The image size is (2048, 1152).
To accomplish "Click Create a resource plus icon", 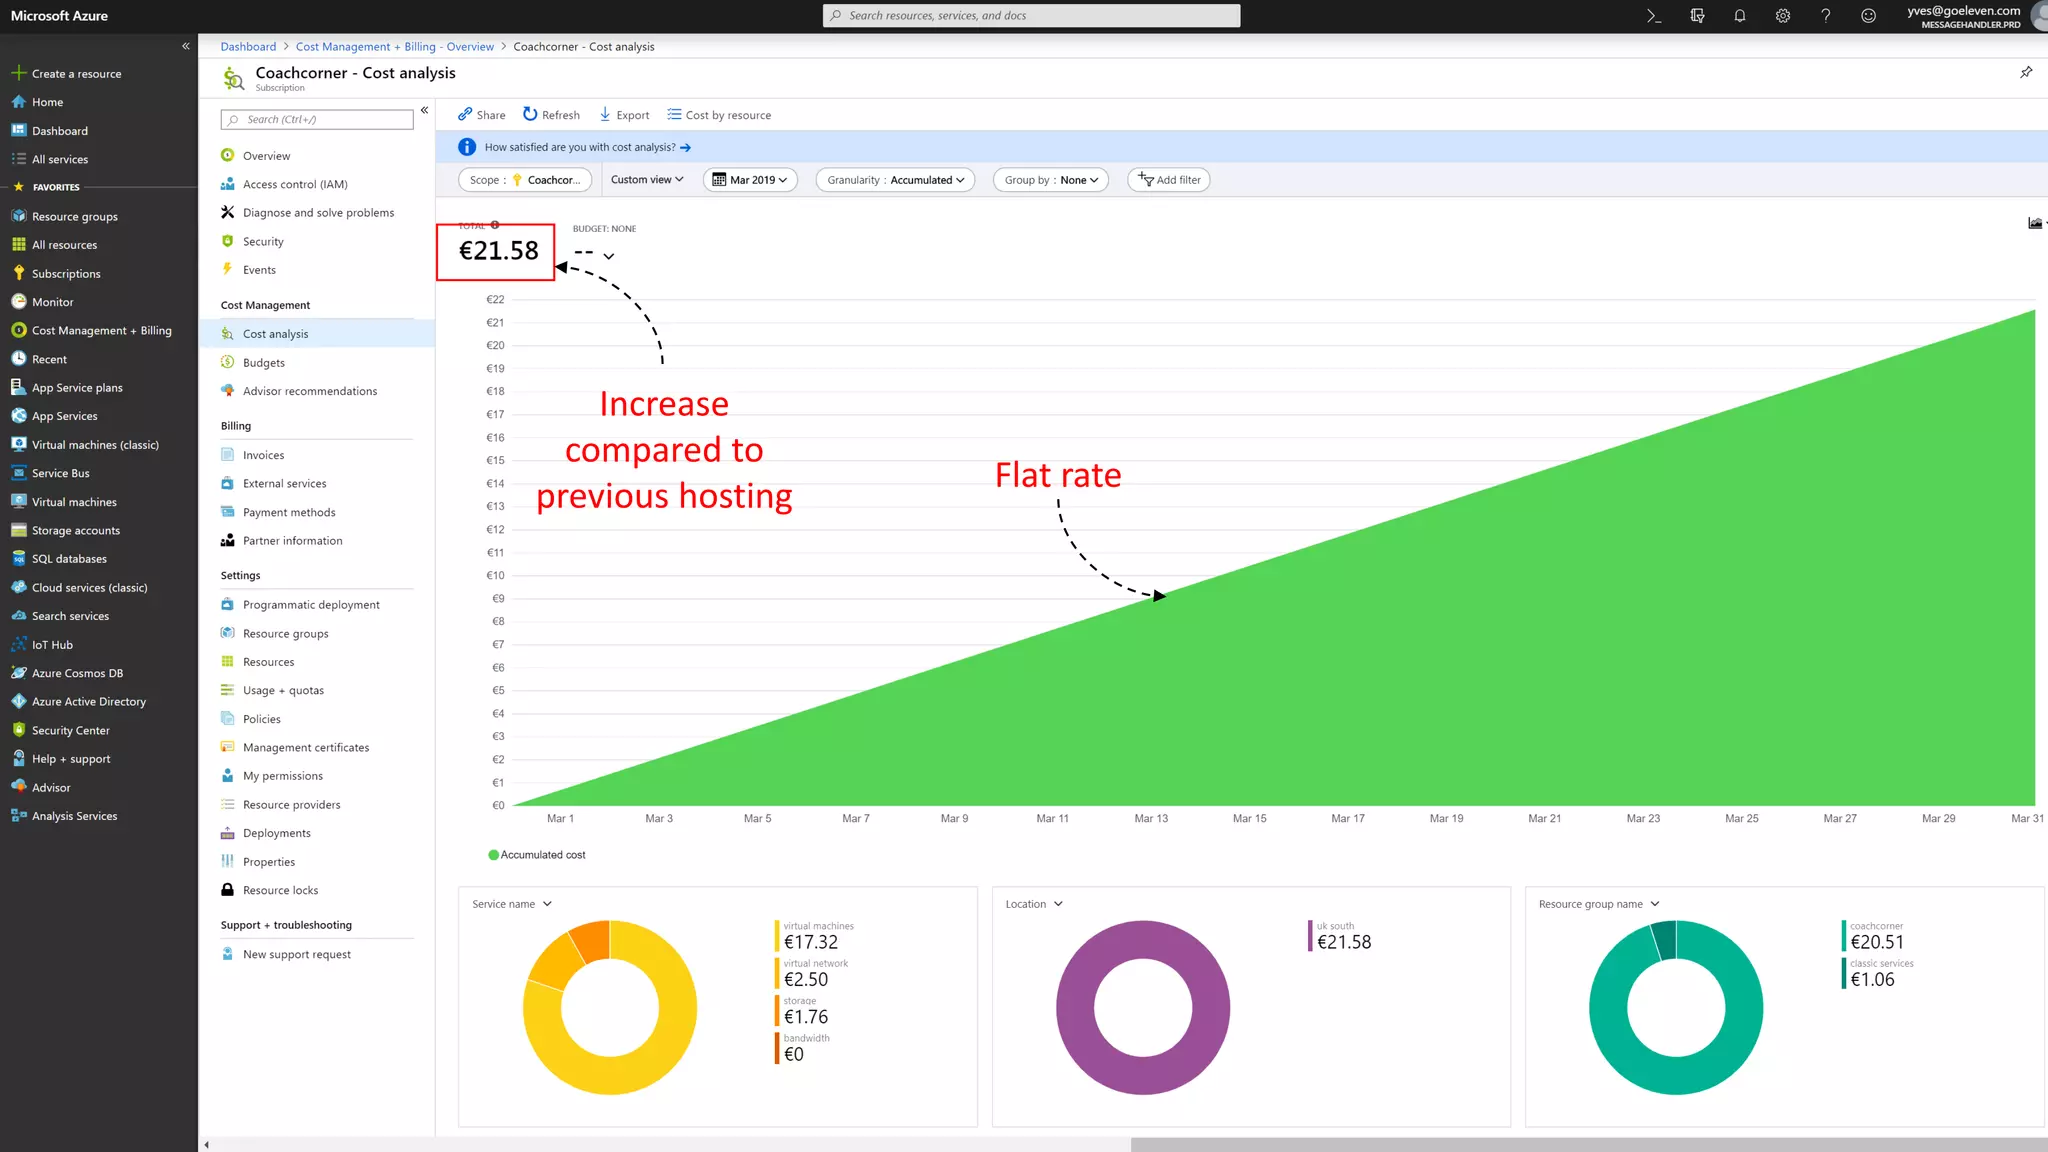I will click(x=18, y=73).
